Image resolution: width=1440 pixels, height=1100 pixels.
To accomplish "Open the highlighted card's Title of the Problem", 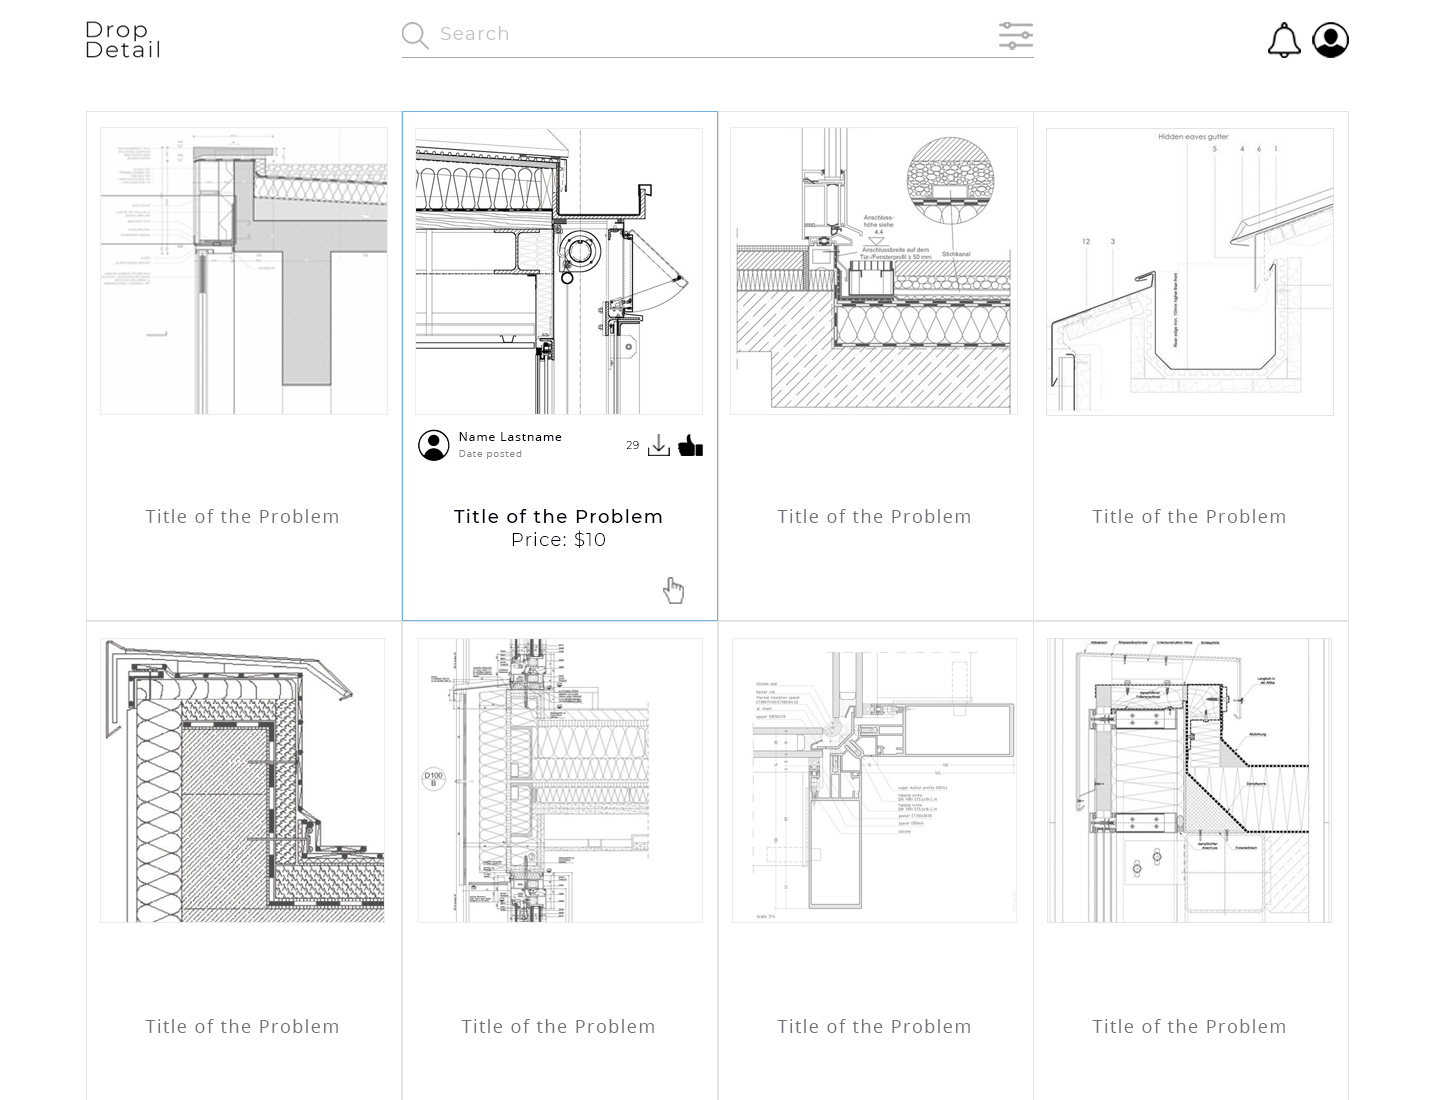I will (x=558, y=517).
